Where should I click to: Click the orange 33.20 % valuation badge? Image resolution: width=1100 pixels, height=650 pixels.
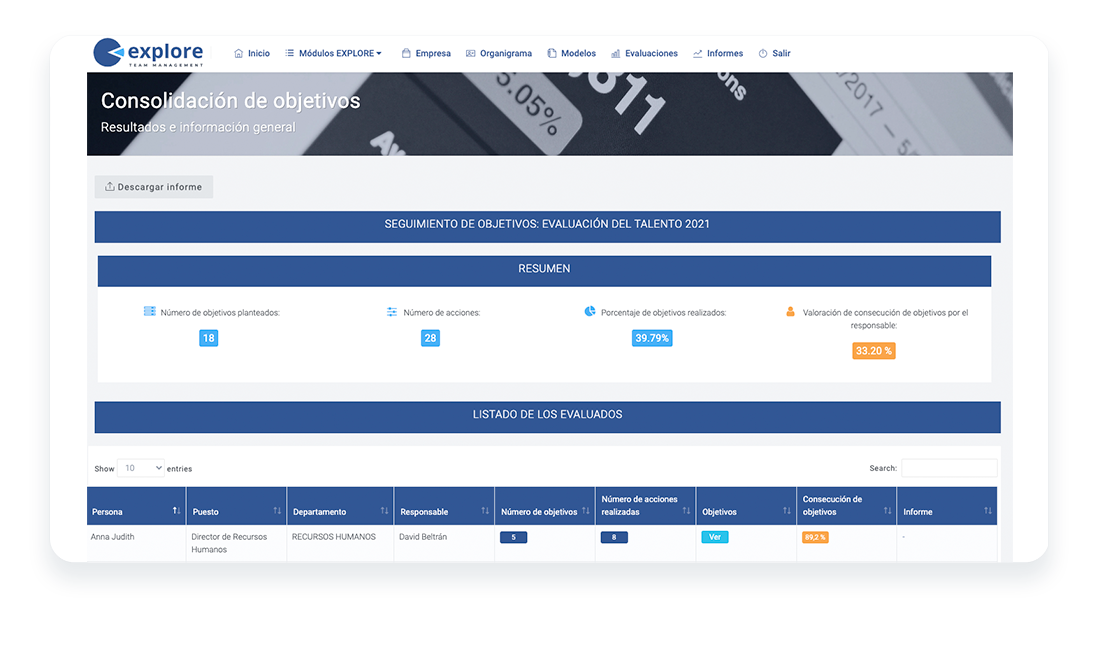pos(873,351)
